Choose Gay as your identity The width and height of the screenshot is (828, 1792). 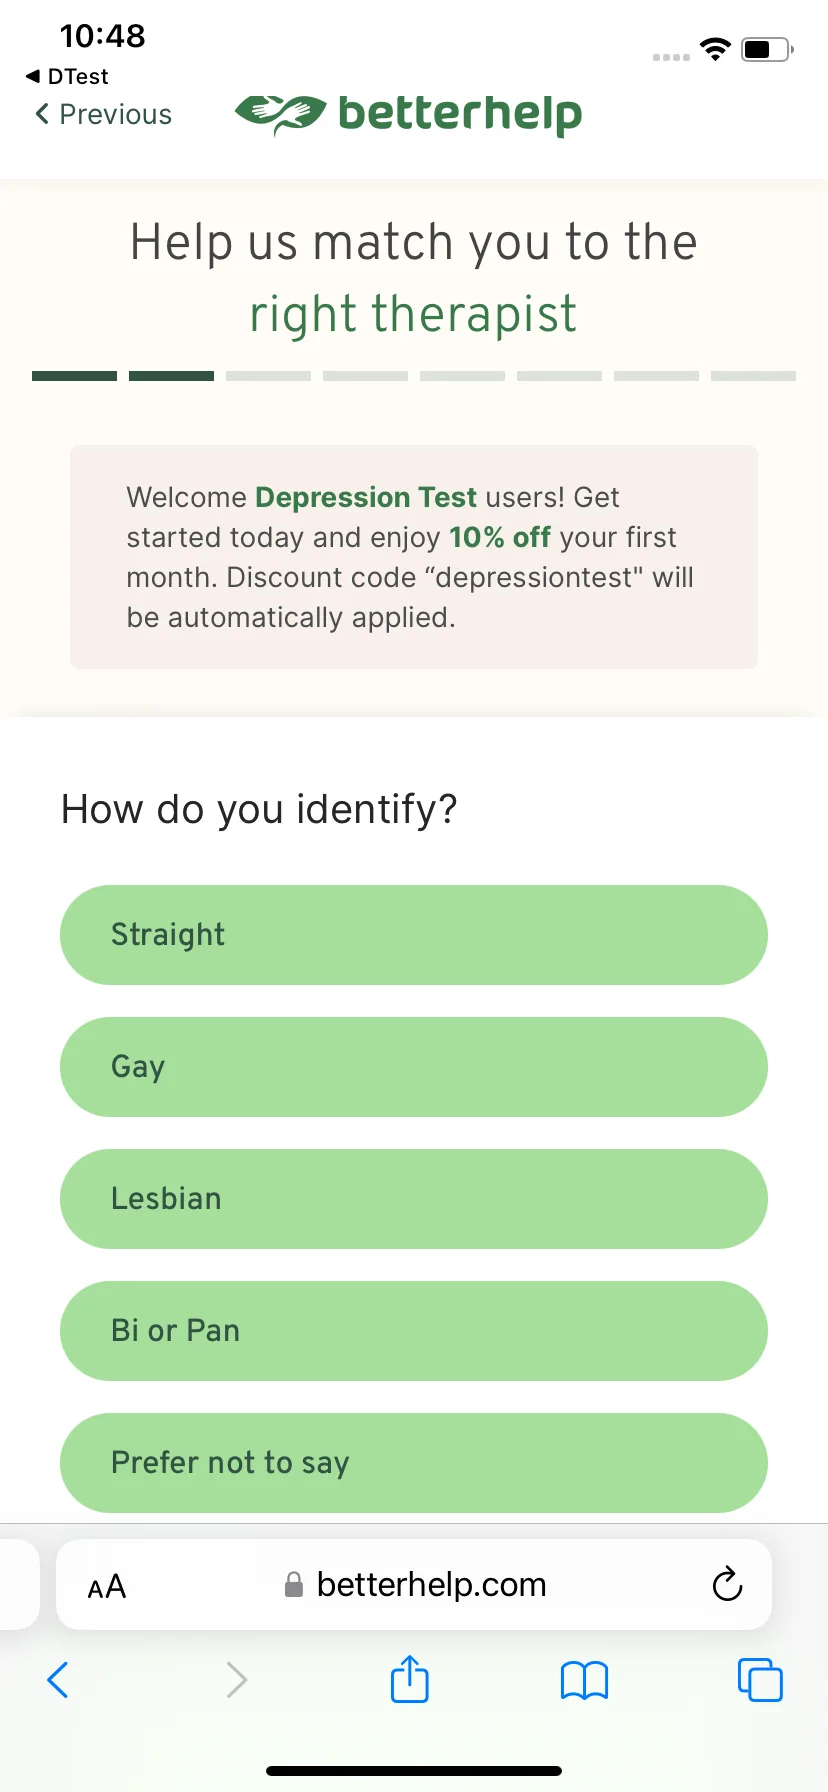click(414, 1067)
